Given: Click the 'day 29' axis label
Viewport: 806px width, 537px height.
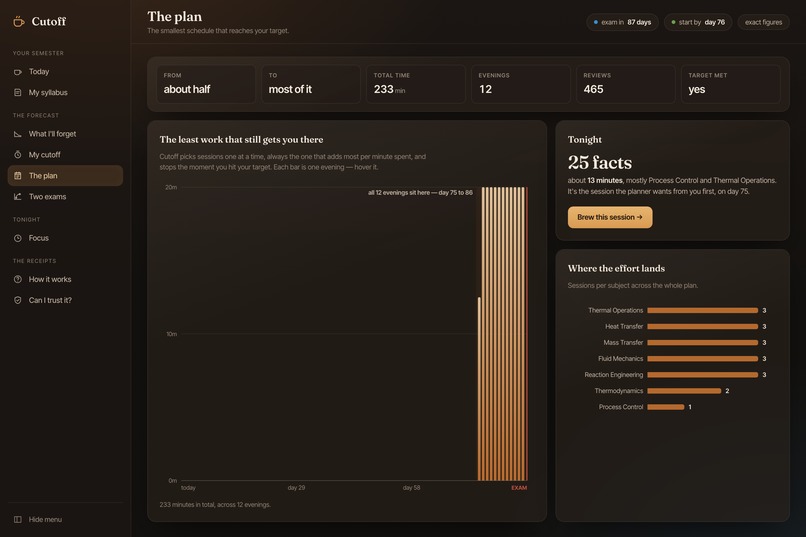Looking at the screenshot, I should tap(296, 488).
